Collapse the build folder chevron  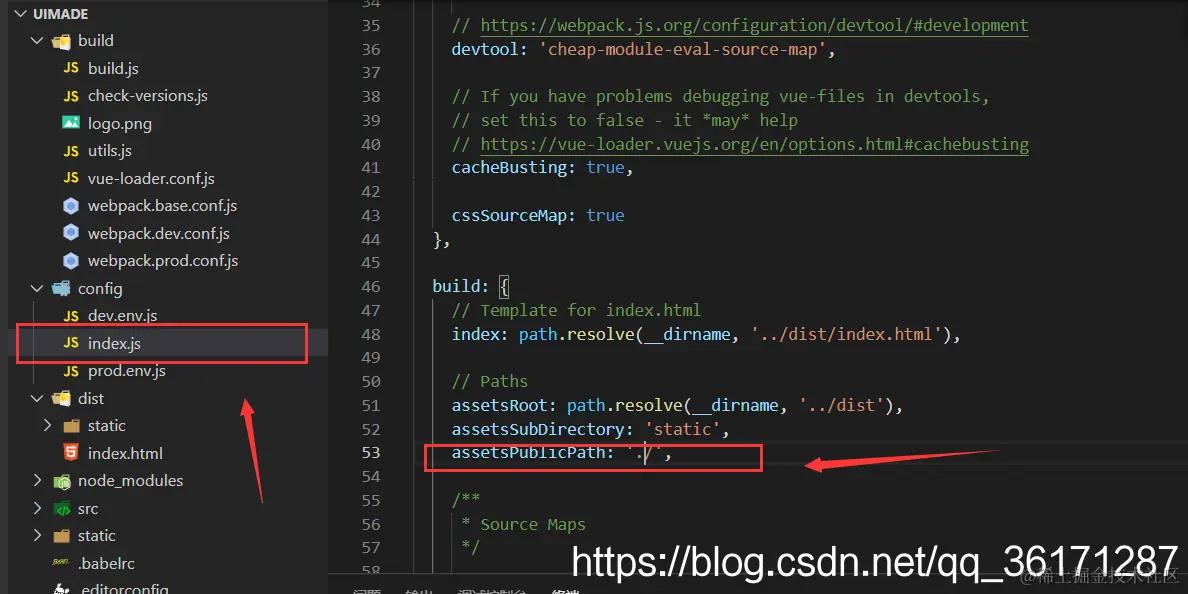pos(36,40)
